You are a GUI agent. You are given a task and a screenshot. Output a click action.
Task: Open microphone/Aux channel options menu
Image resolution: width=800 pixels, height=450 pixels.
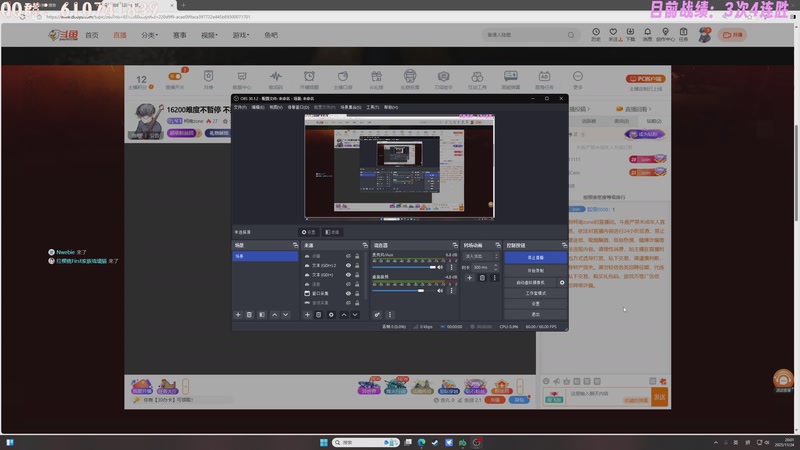click(451, 267)
